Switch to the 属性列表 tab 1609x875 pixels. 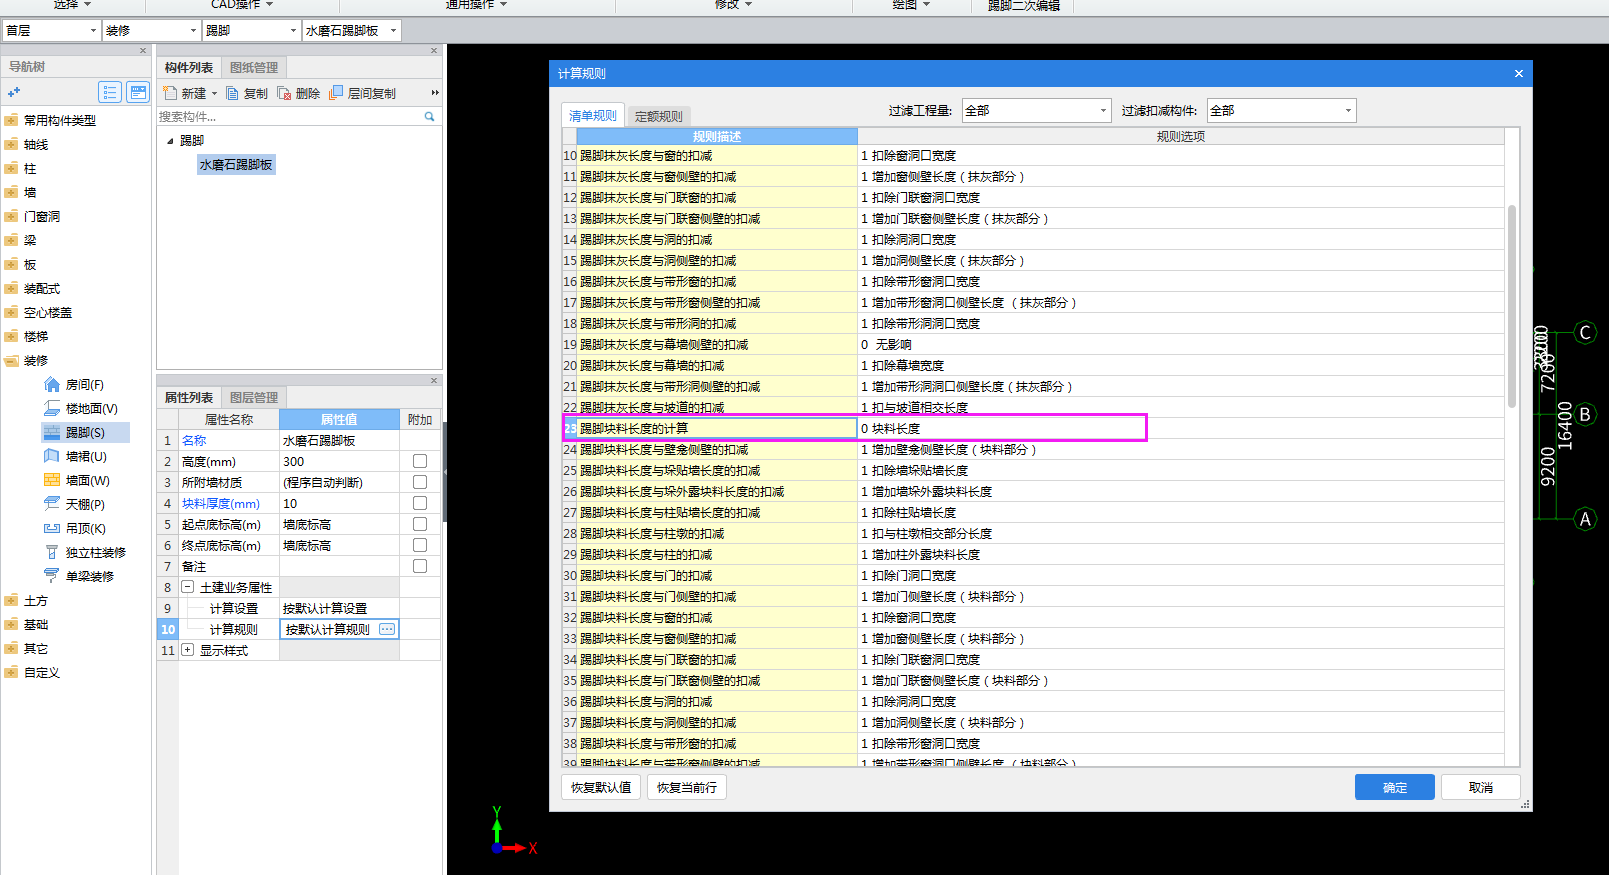pyautogui.click(x=189, y=397)
